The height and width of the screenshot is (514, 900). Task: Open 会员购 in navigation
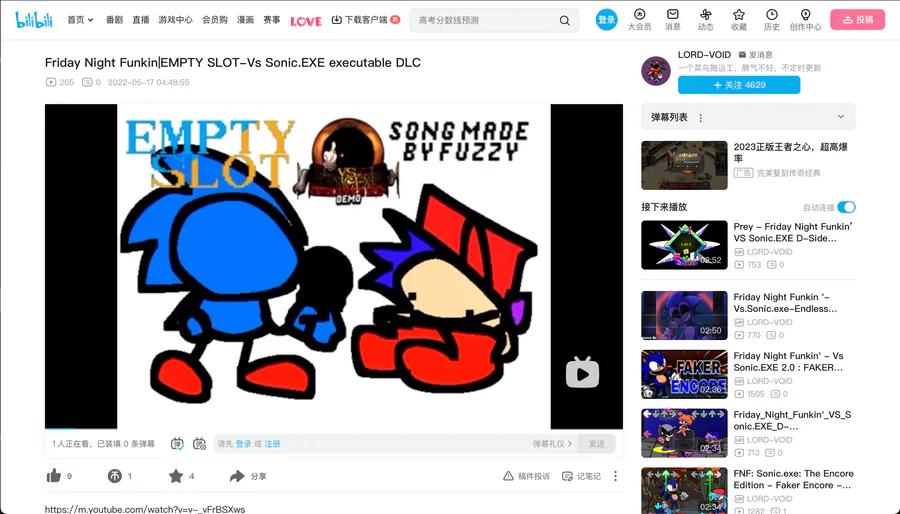[x=215, y=20]
